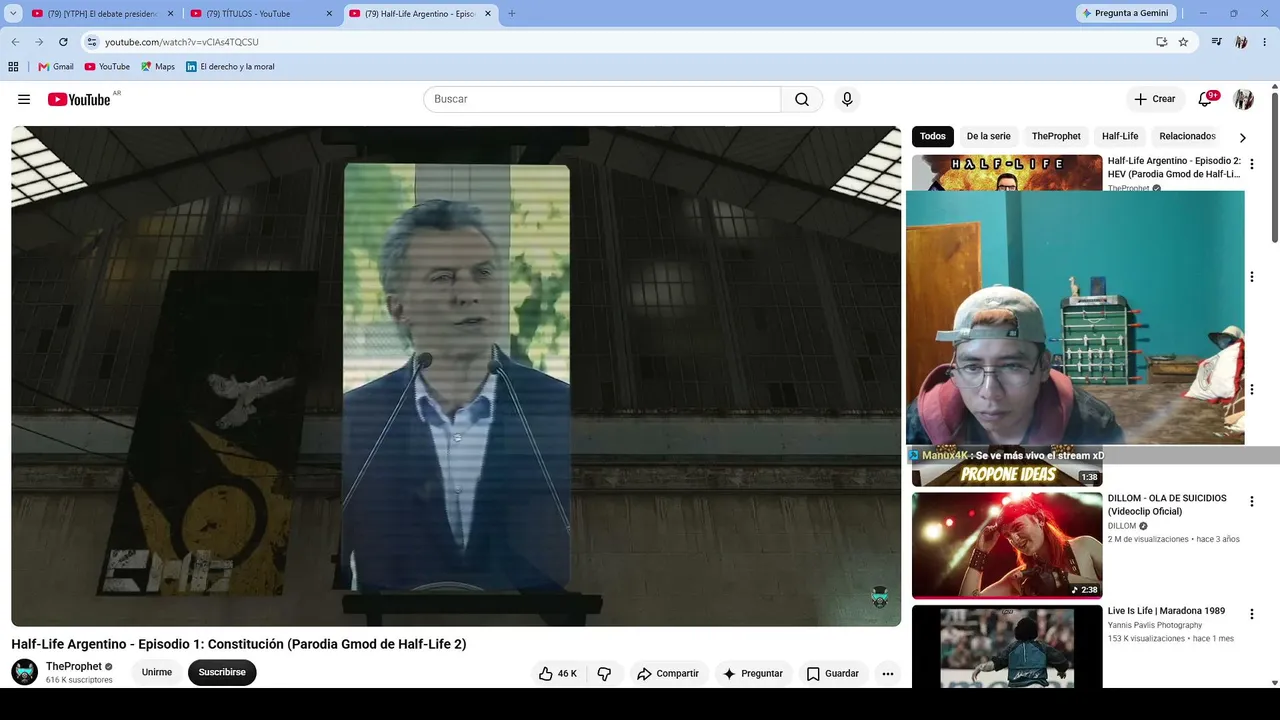This screenshot has height=720, width=1280.
Task: Click the install app icon in address bar
Action: 1161,42
